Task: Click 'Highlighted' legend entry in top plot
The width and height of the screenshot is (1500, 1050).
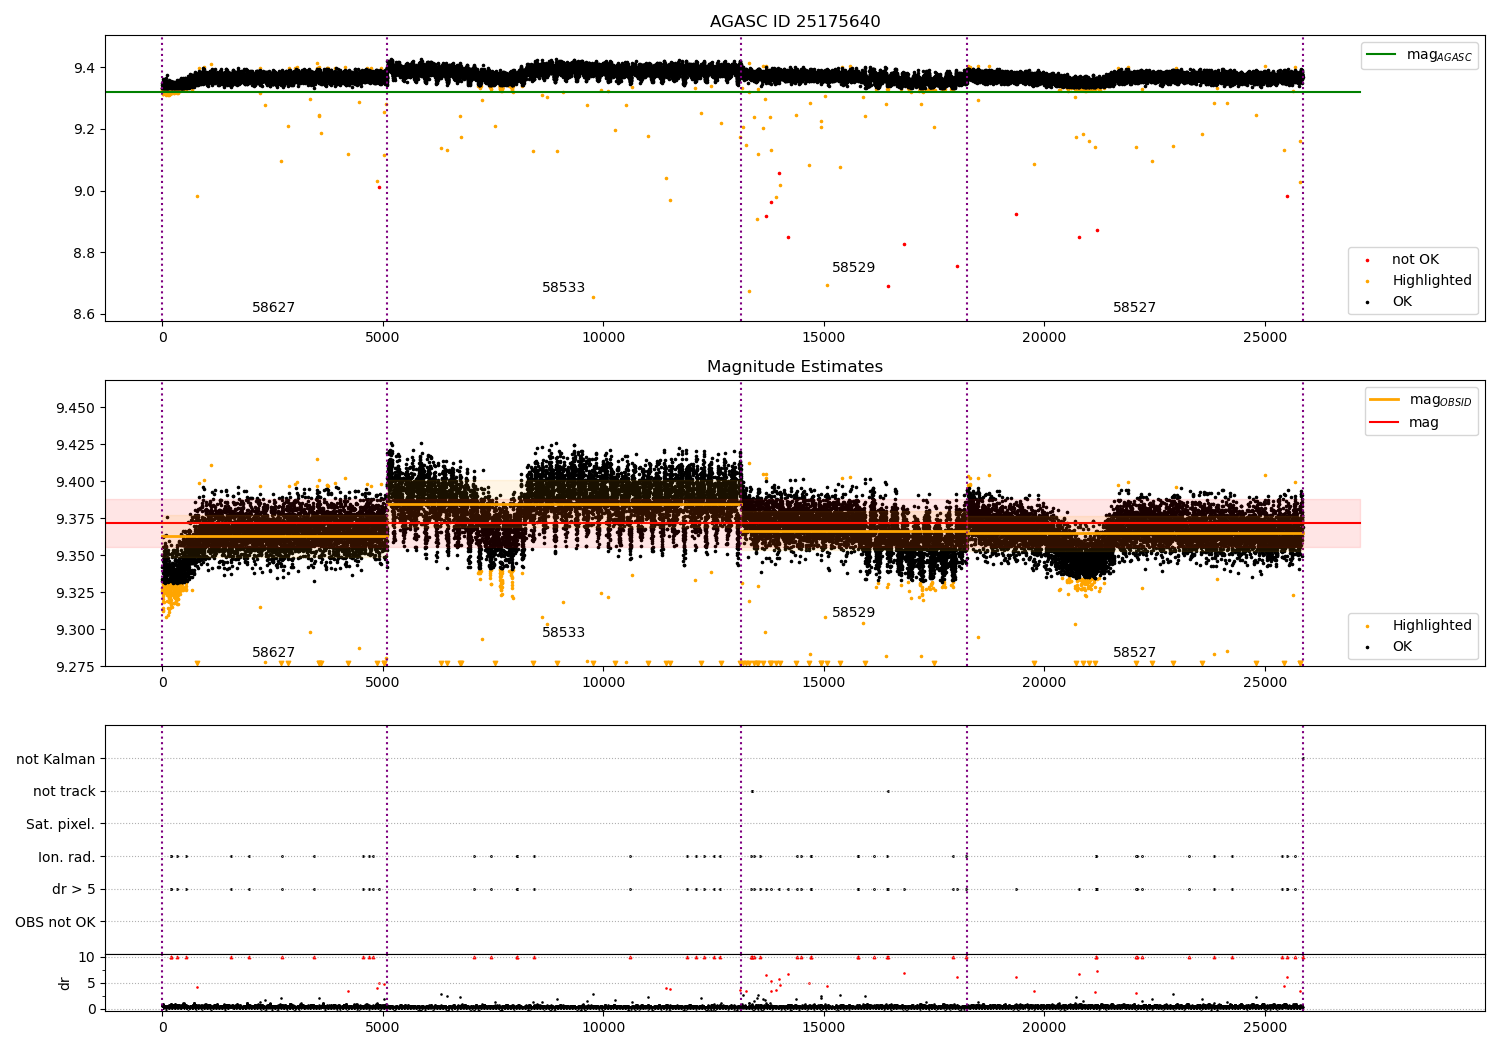Action: point(1420,281)
